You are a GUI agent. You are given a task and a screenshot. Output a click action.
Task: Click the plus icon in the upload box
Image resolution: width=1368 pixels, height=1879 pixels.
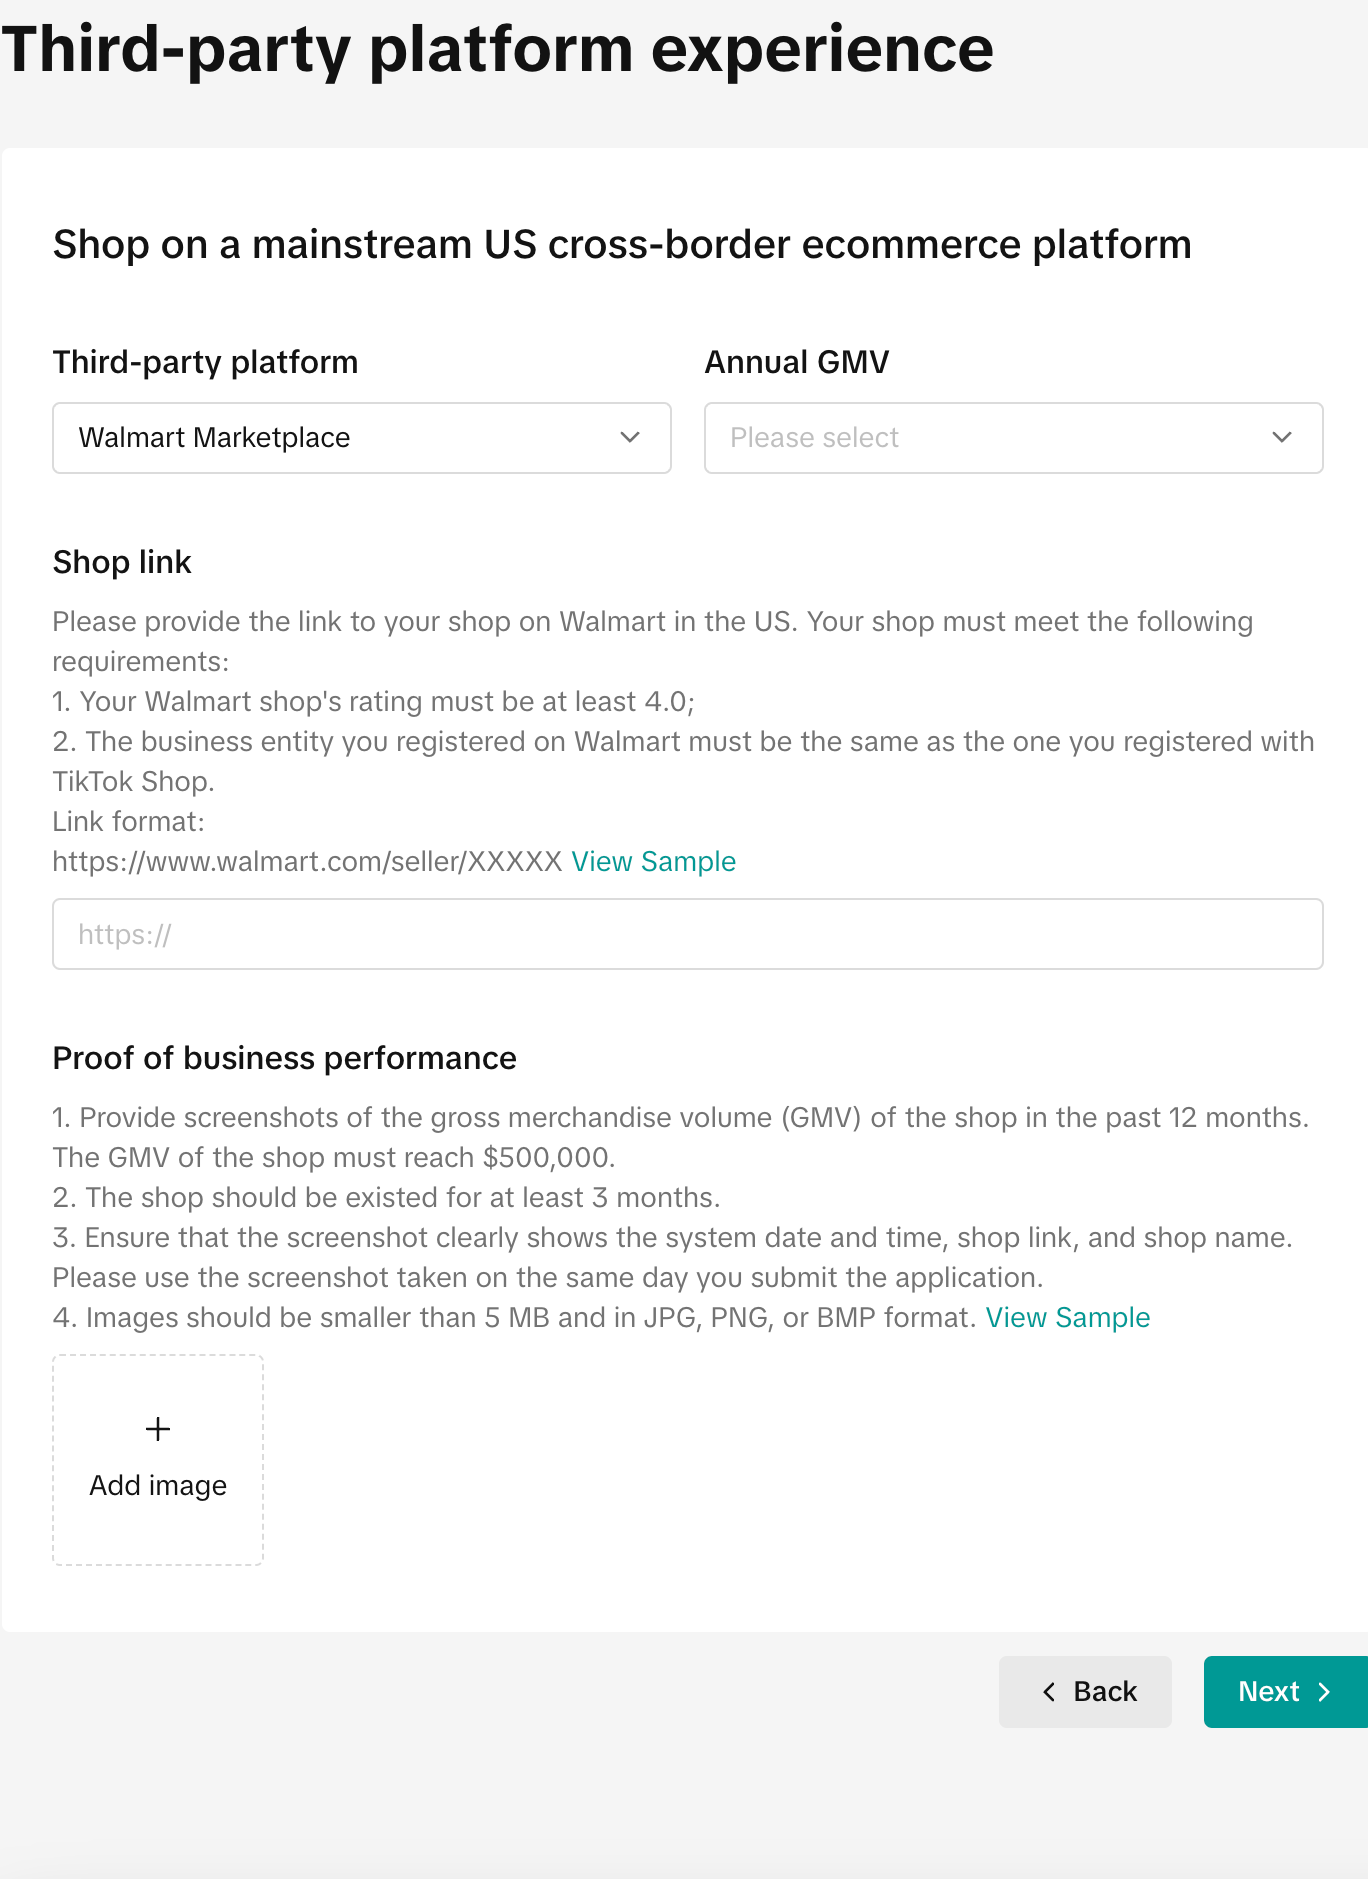click(x=158, y=1429)
